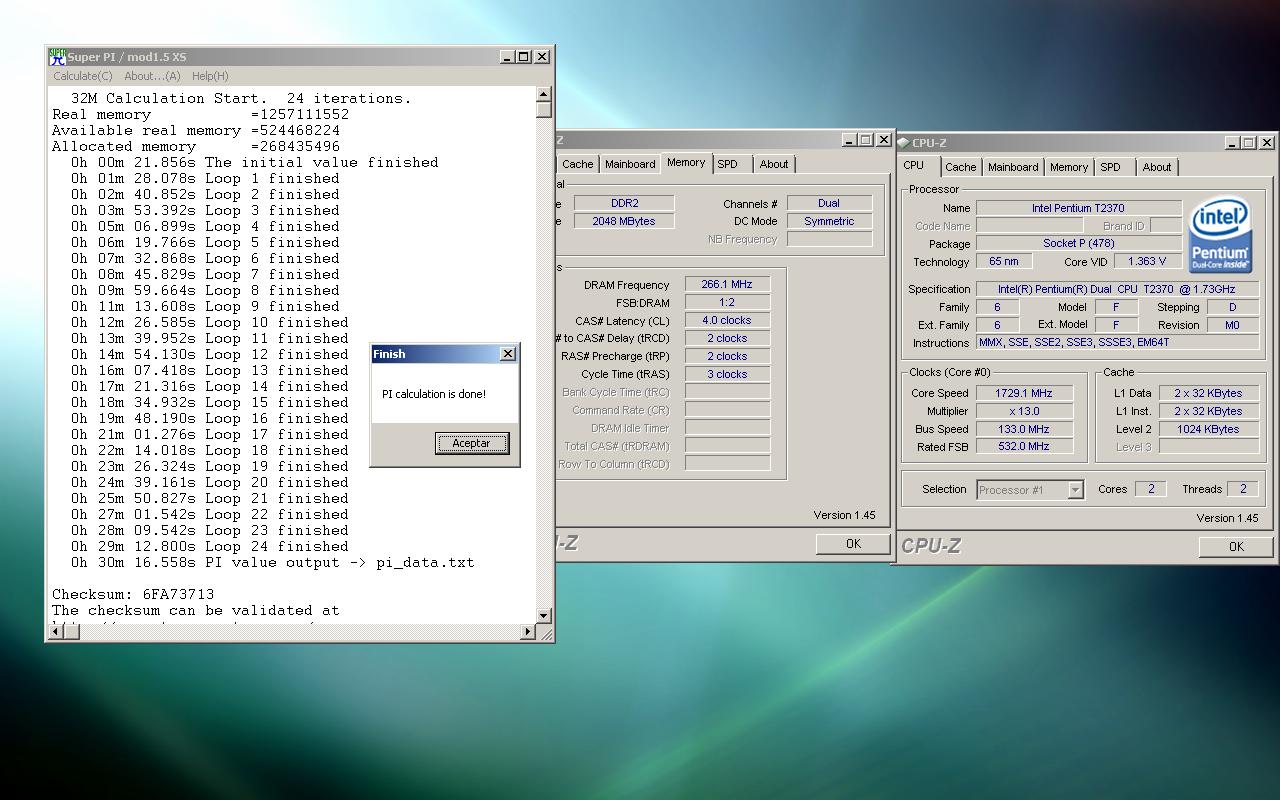This screenshot has height=800, width=1280.
Task: Select Cache tab in left CPU-Z window
Action: point(577,164)
